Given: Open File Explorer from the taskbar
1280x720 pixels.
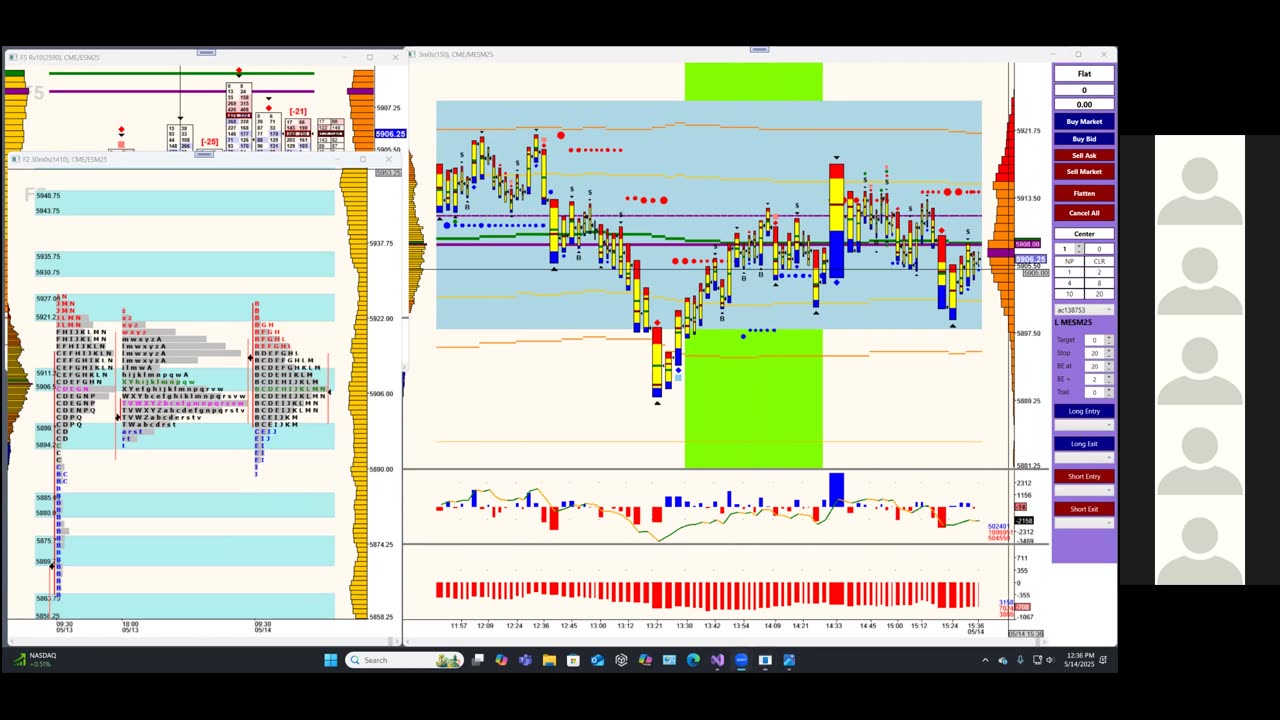Looking at the screenshot, I should point(549,660).
